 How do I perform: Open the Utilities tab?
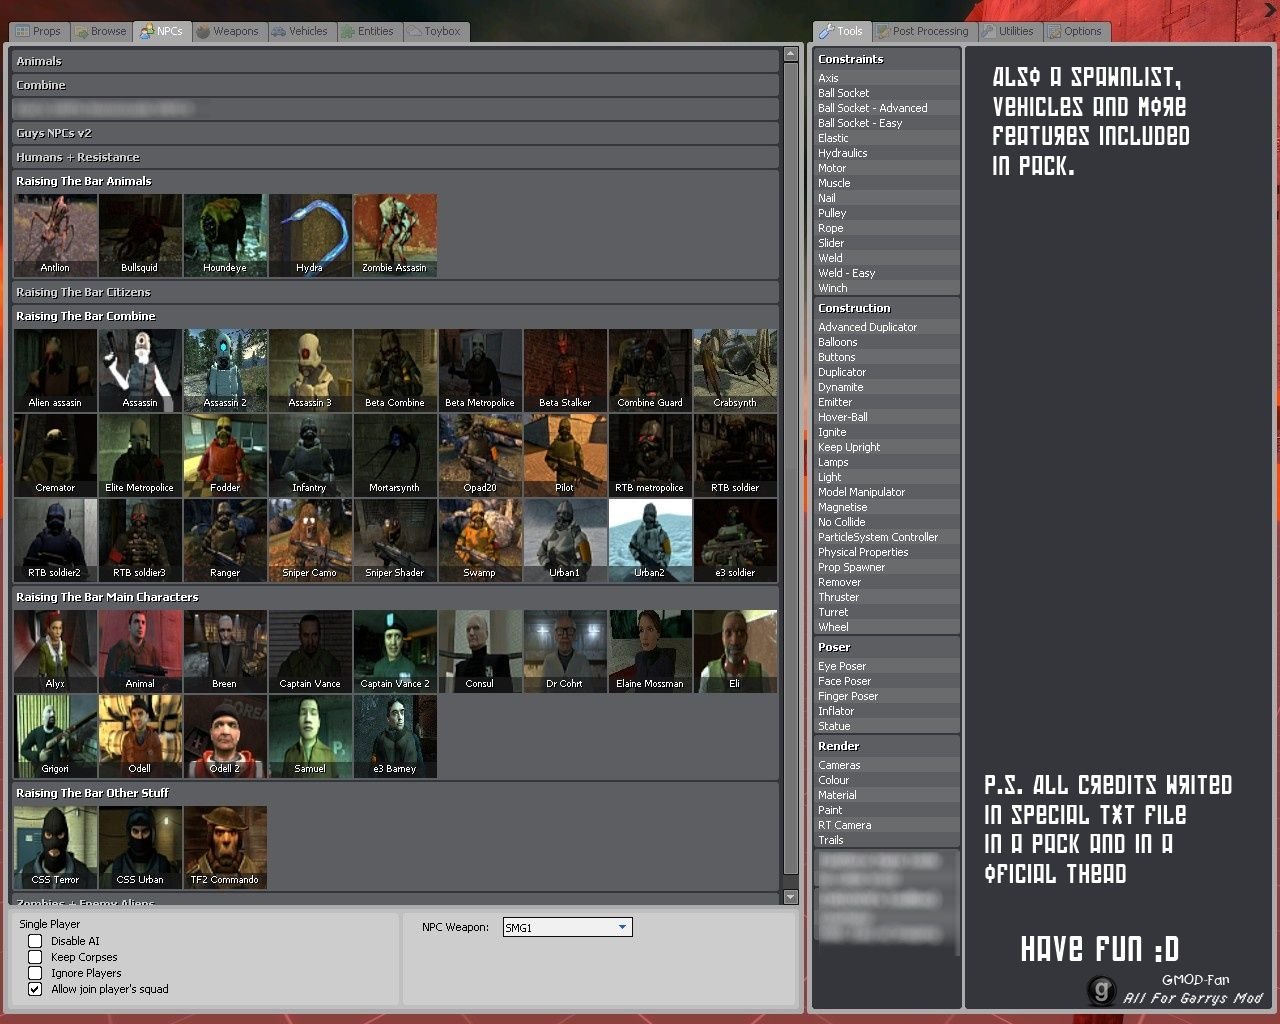coord(1008,31)
